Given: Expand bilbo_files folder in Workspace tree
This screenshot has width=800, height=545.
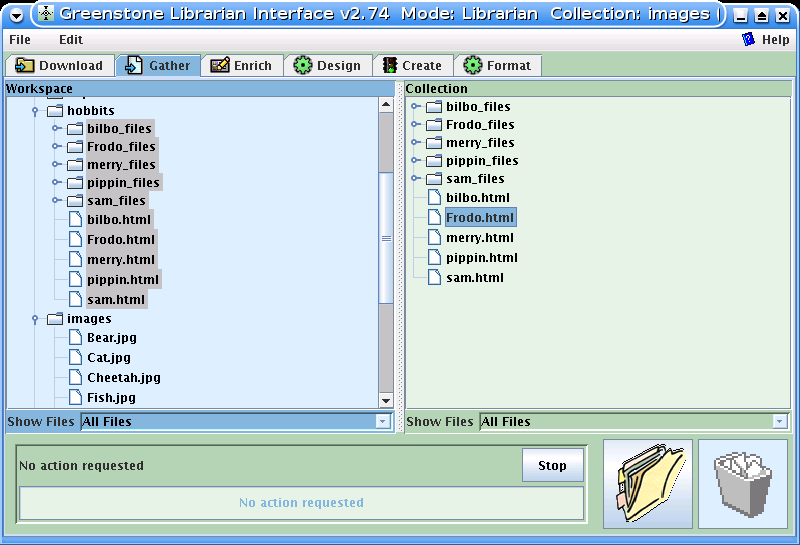Looking at the screenshot, I should (56, 128).
